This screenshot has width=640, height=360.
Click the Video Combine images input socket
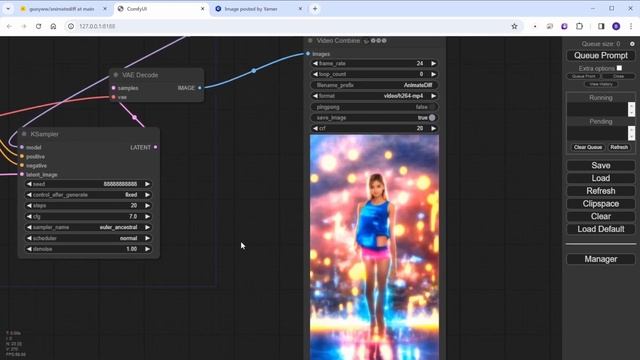click(308, 53)
